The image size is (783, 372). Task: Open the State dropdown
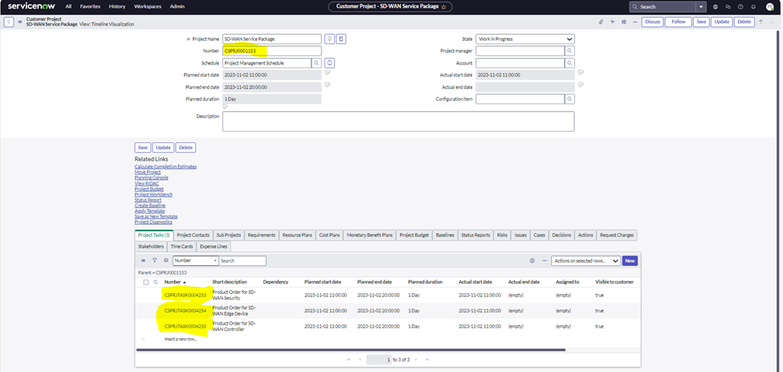(x=525, y=38)
